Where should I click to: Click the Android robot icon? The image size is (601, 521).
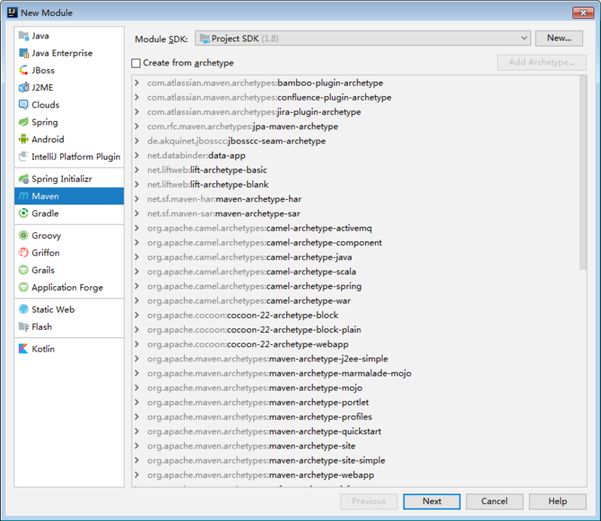(x=23, y=139)
